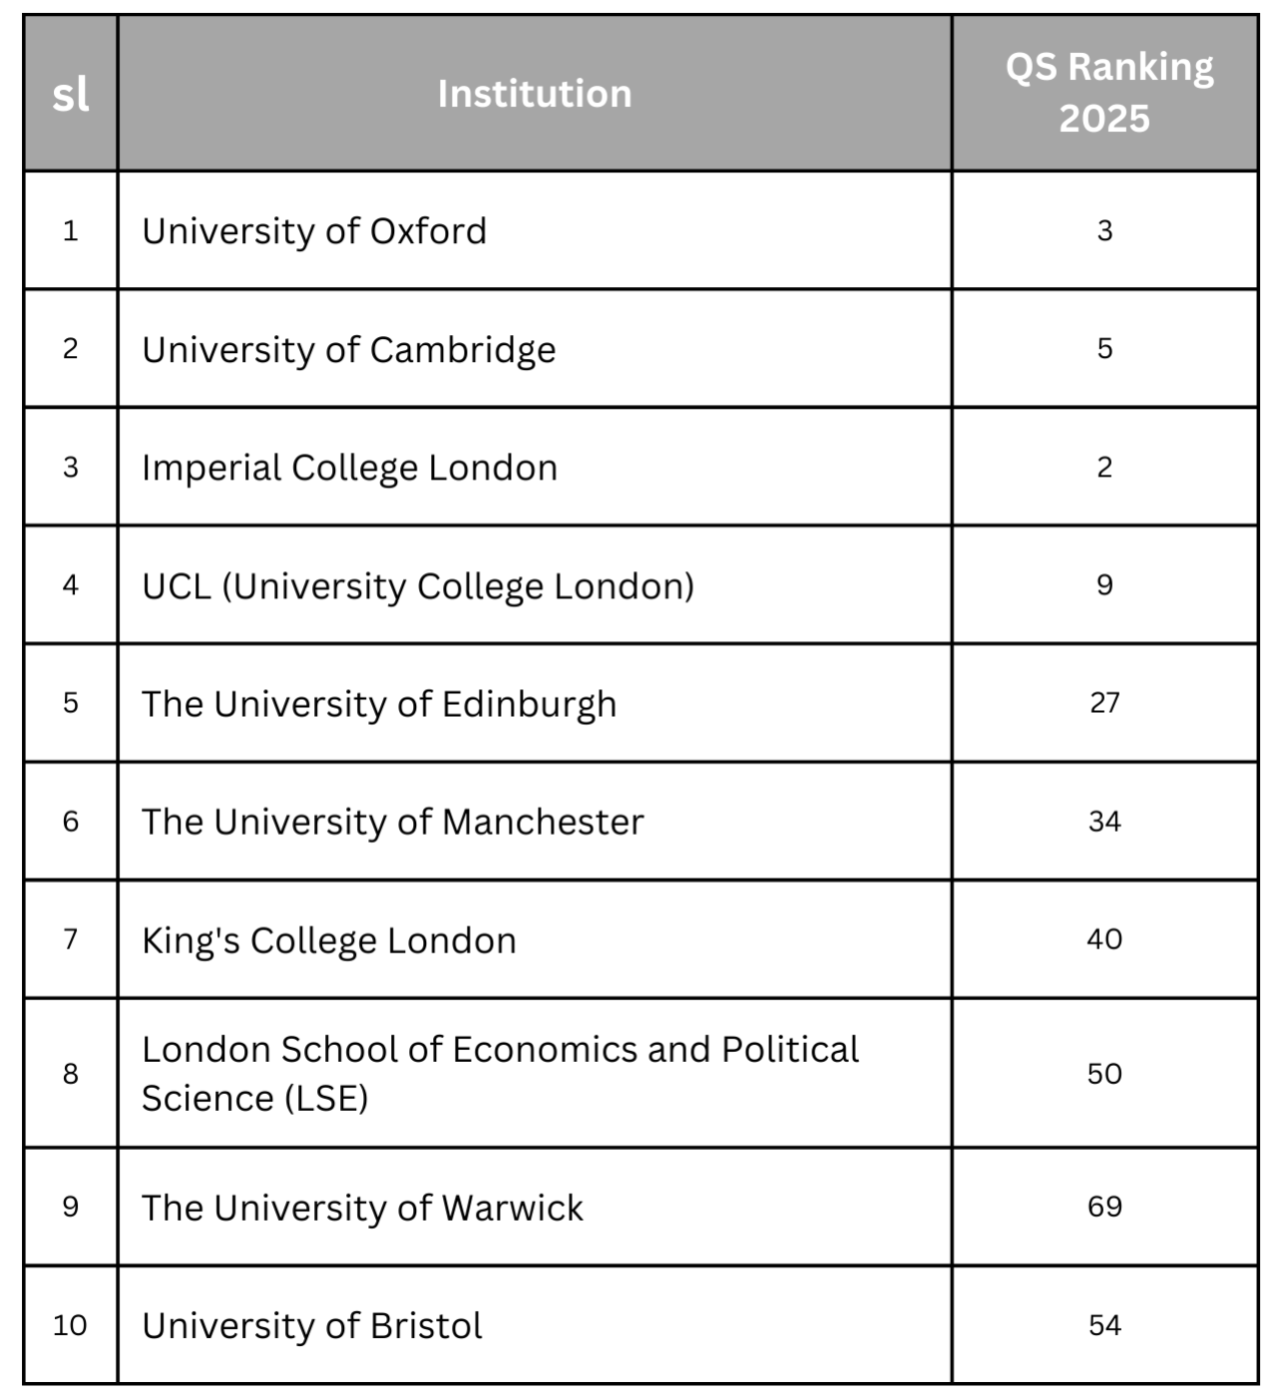The height and width of the screenshot is (1399, 1280).
Task: Click Bristol's ranking value 54
Action: click(x=1105, y=1325)
